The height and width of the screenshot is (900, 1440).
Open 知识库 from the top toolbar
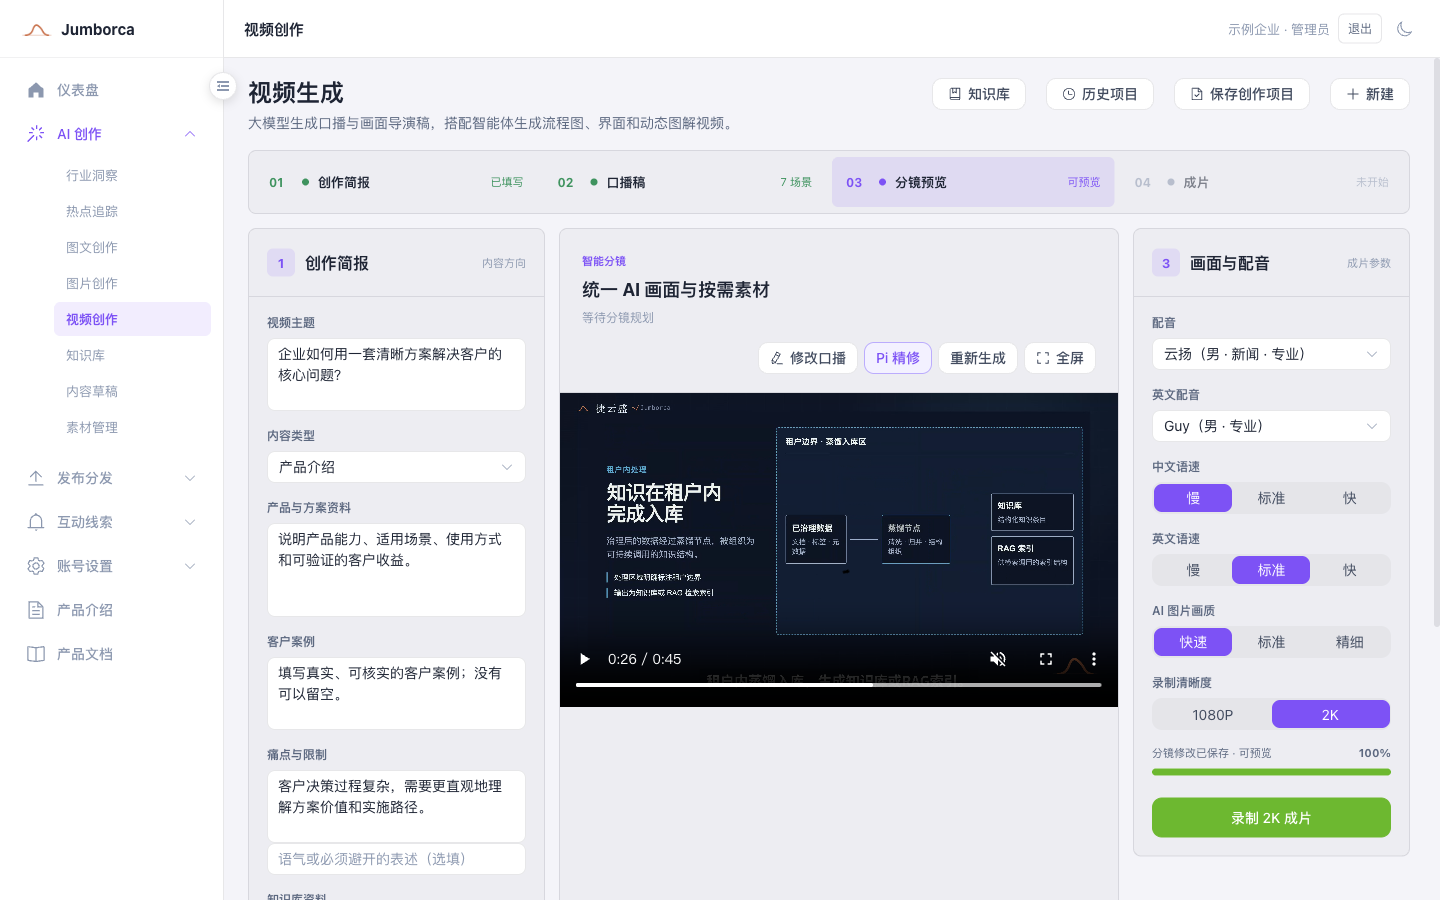979,94
